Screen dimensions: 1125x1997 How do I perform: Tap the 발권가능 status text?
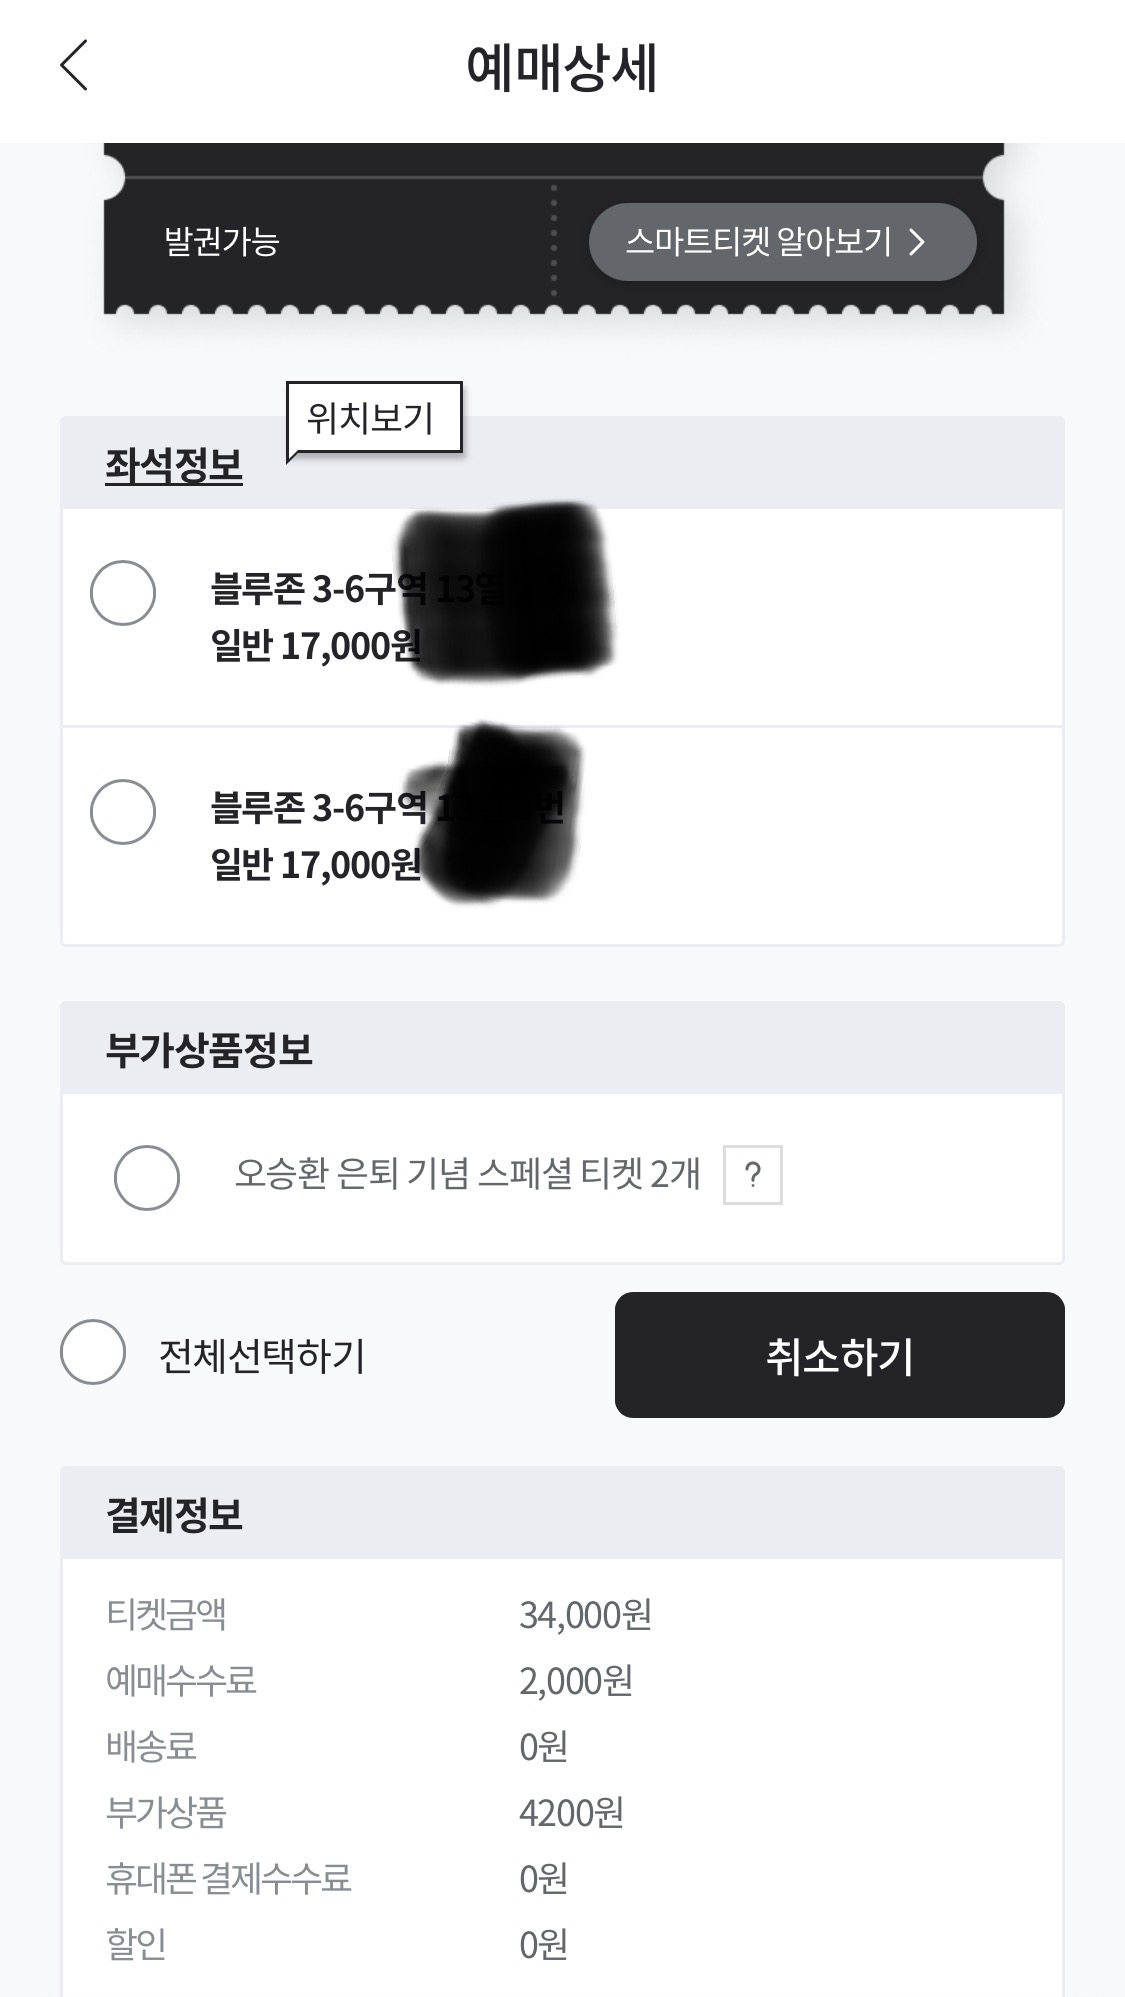point(221,242)
